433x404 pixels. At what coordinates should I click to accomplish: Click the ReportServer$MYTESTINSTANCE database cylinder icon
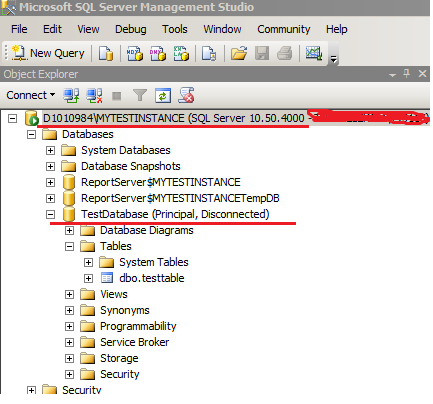point(69,182)
